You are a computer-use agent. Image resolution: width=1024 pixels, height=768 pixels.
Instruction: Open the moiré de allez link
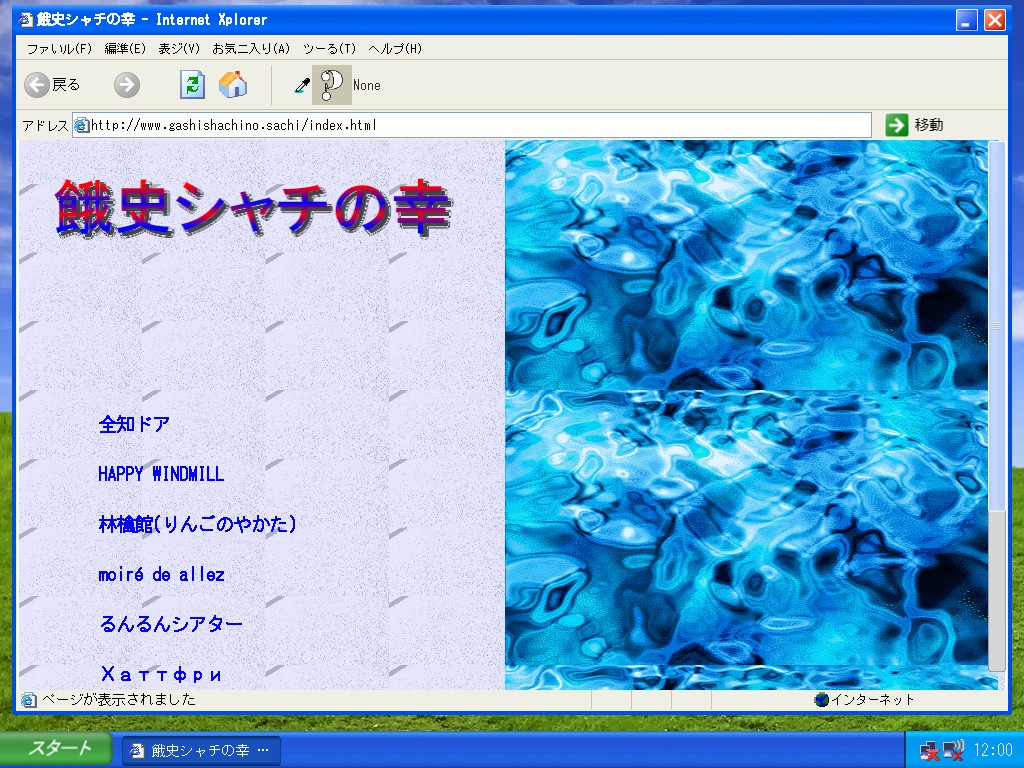point(161,575)
